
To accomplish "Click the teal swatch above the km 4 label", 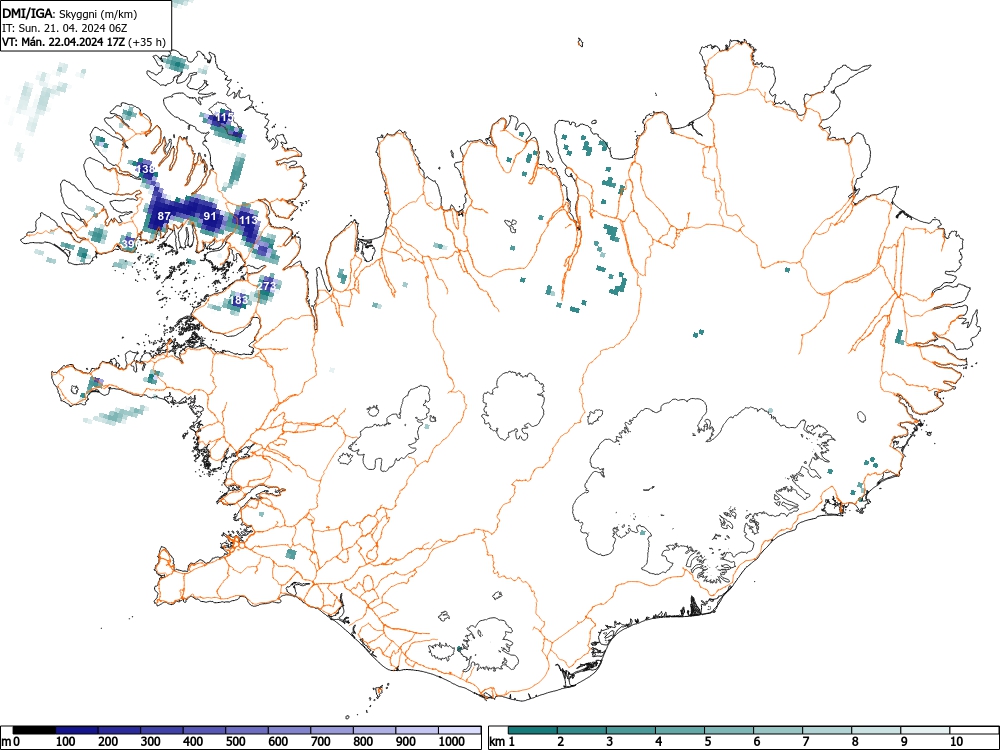I will pos(680,730).
